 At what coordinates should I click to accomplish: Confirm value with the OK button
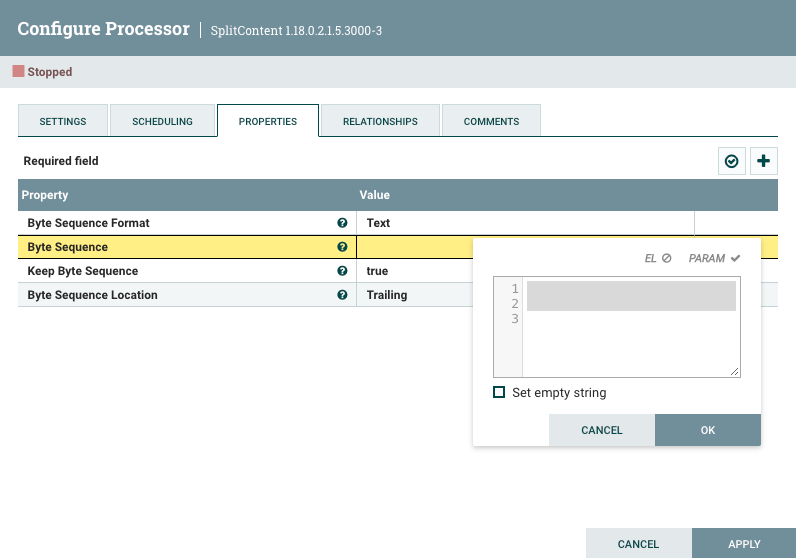point(708,430)
